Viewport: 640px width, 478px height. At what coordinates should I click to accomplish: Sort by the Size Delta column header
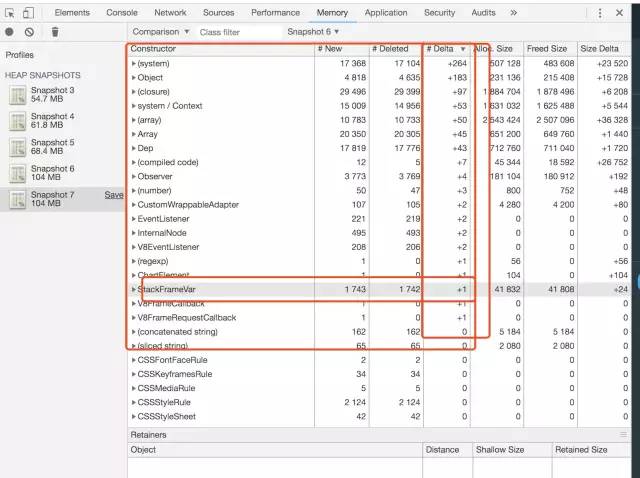[604, 49]
